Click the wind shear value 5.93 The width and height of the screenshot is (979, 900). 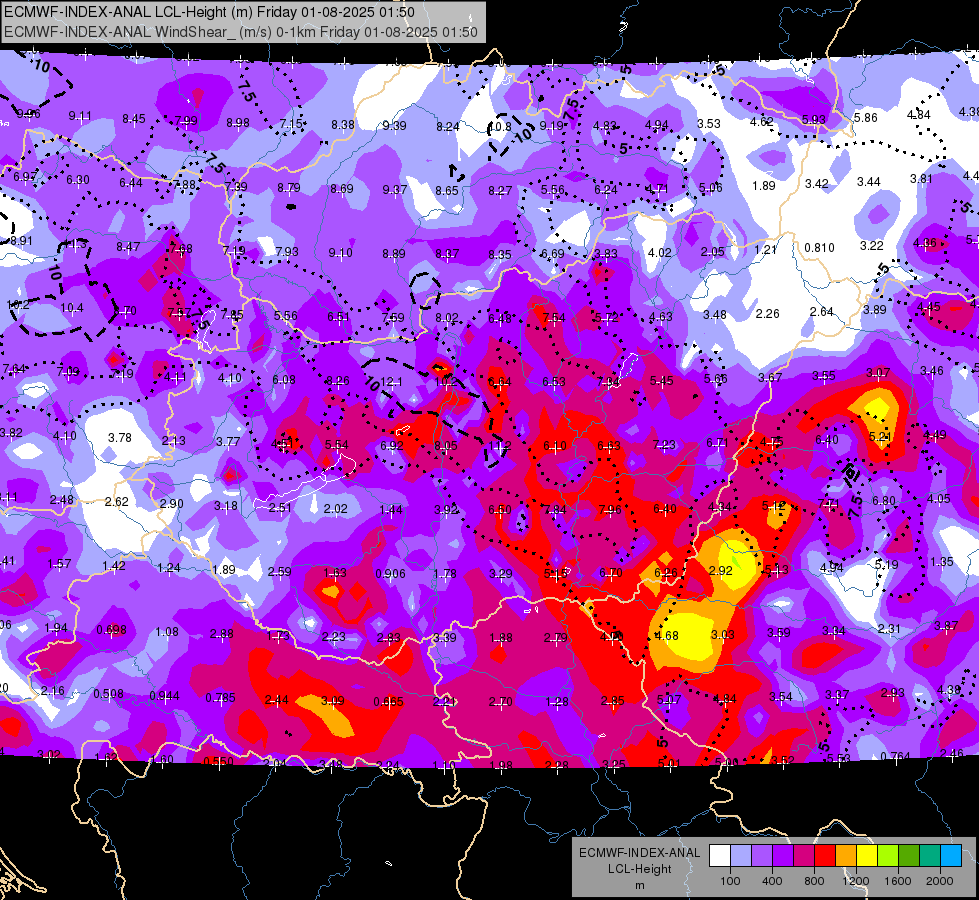click(x=814, y=119)
